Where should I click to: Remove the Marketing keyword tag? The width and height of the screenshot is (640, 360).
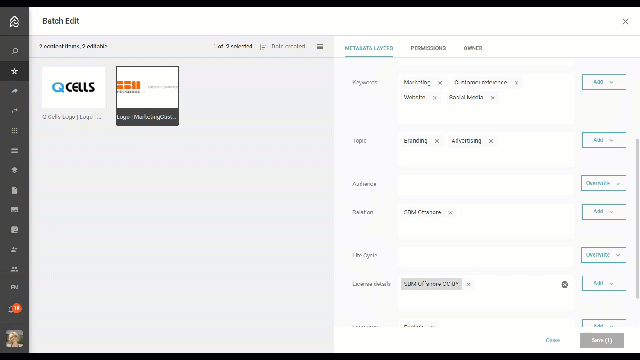[440, 83]
